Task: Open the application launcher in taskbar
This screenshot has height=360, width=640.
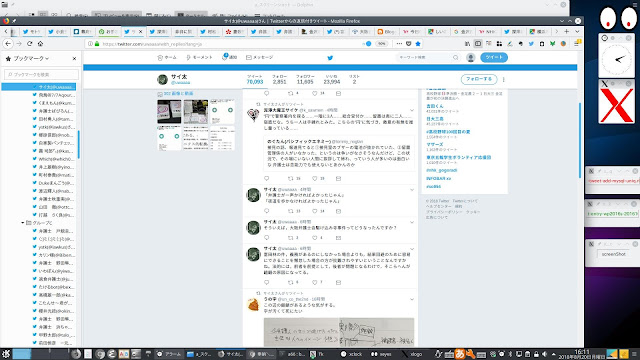Action: (x=6, y=353)
